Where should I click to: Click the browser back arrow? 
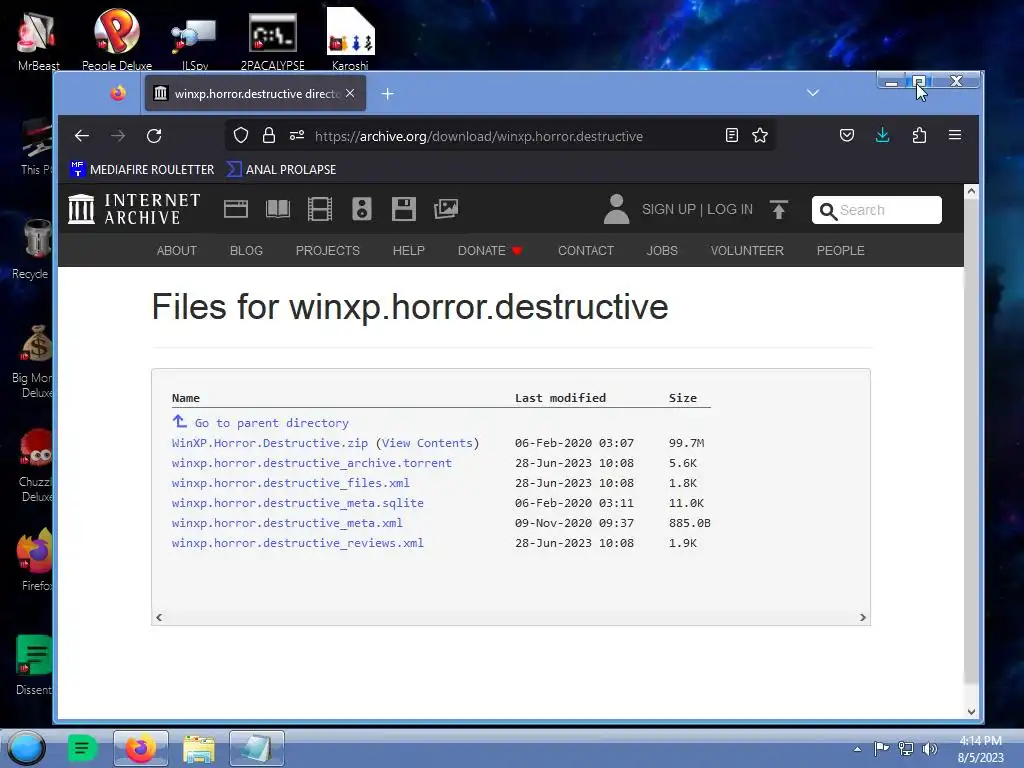(x=82, y=136)
